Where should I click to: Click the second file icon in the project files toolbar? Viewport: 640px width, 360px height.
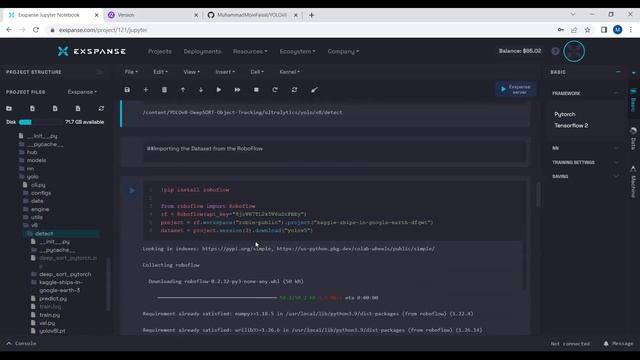55,108
